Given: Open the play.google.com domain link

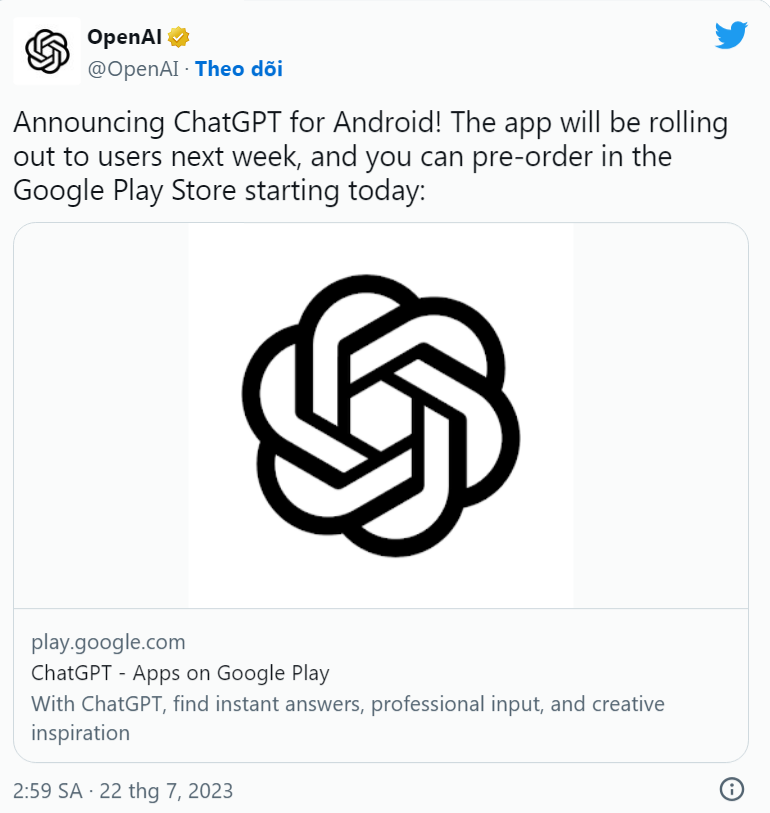Looking at the screenshot, I should point(108,642).
